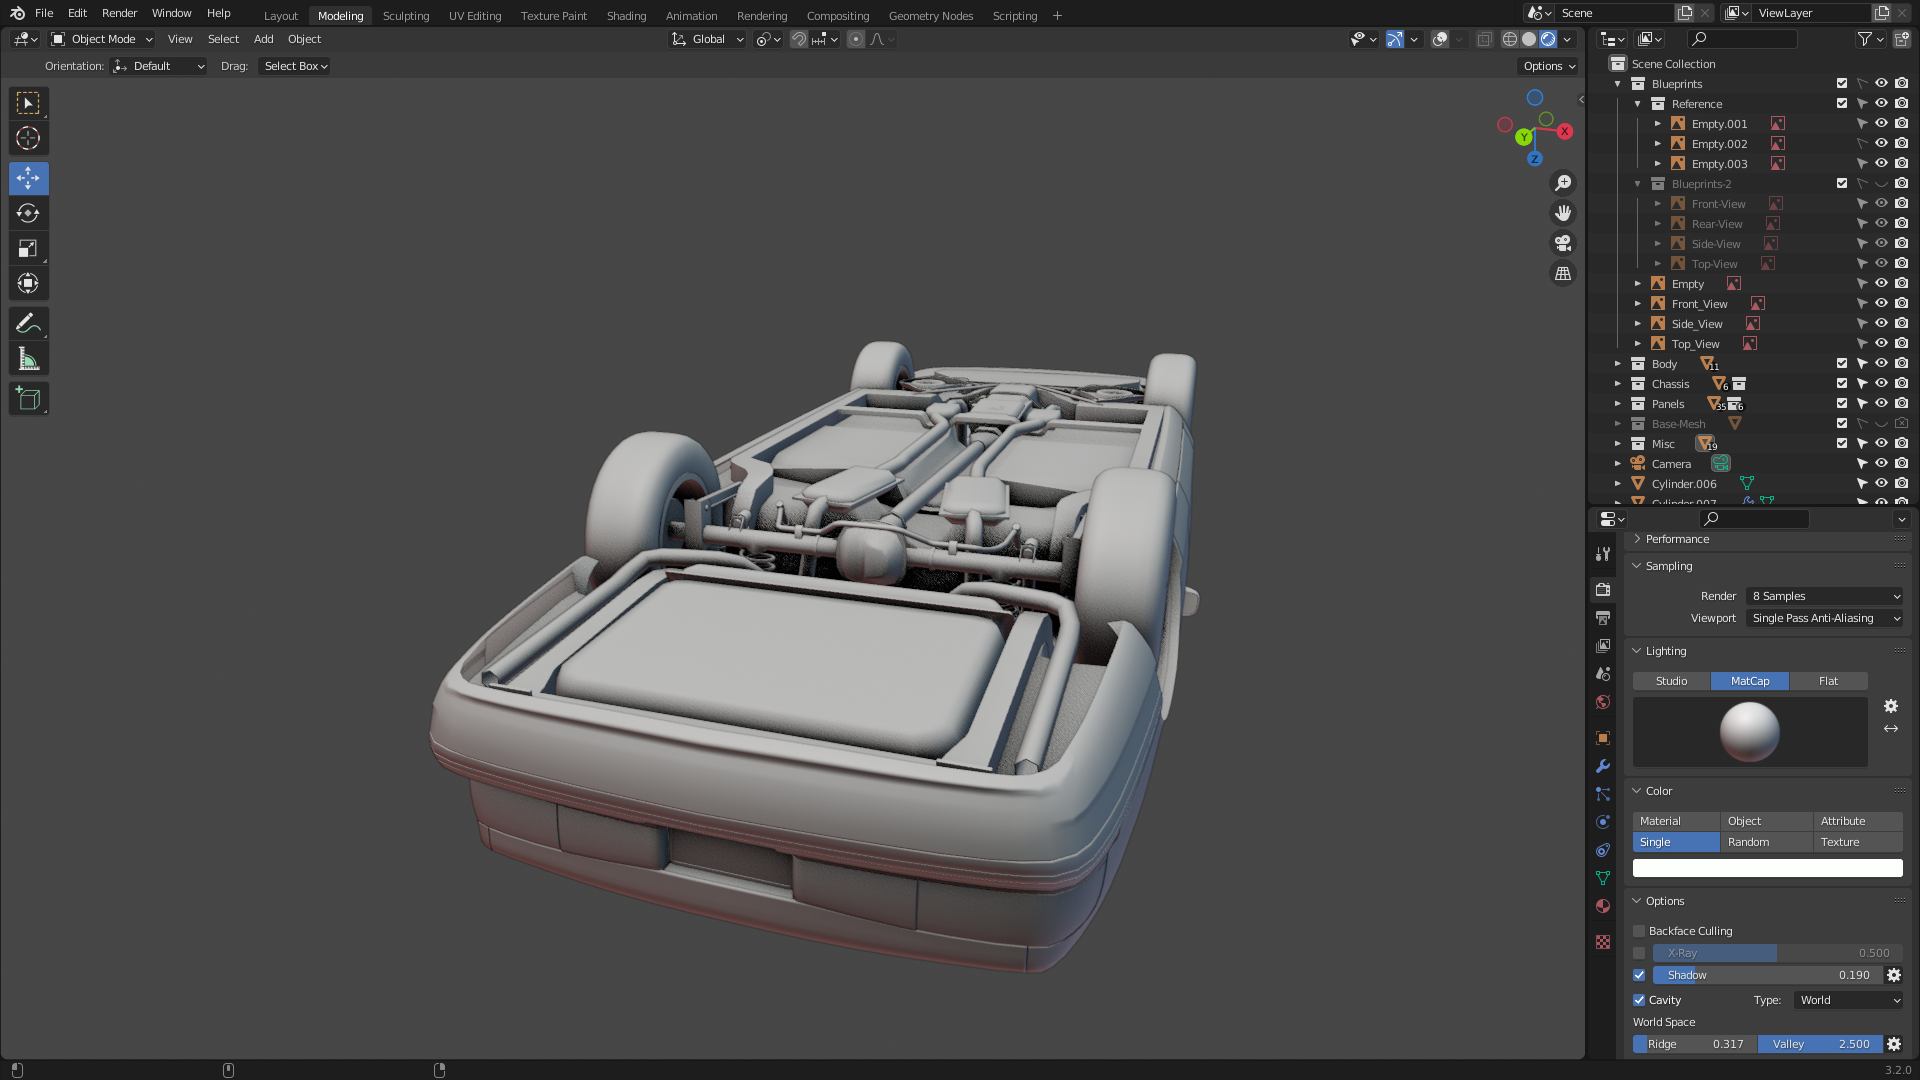Screen dimensions: 1920x1080
Task: Switch to perspective/orthographic grid icon
Action: click(x=1562, y=273)
